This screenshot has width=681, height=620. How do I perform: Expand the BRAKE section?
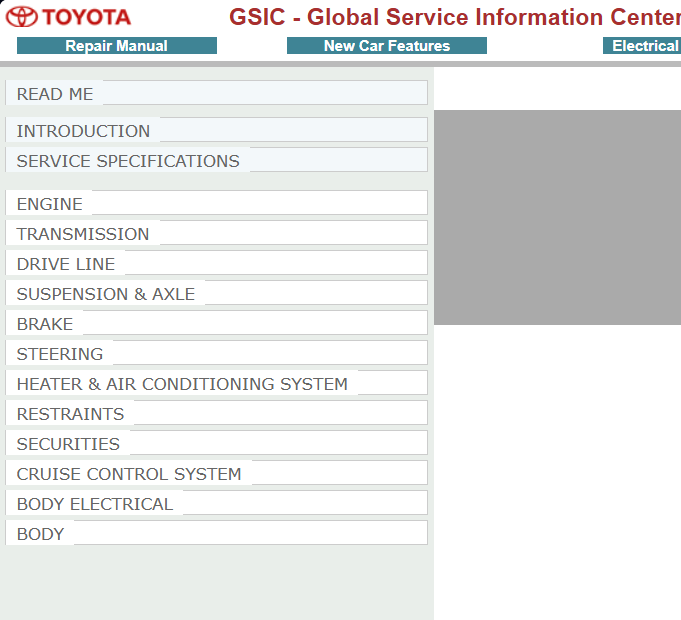coord(216,323)
